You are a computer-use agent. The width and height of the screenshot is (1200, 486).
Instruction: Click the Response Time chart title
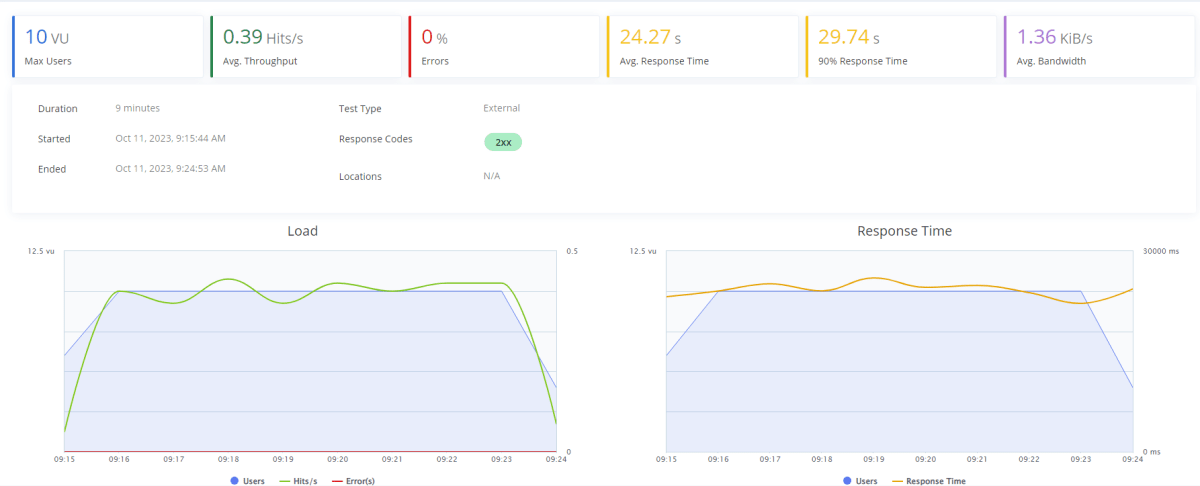(904, 231)
